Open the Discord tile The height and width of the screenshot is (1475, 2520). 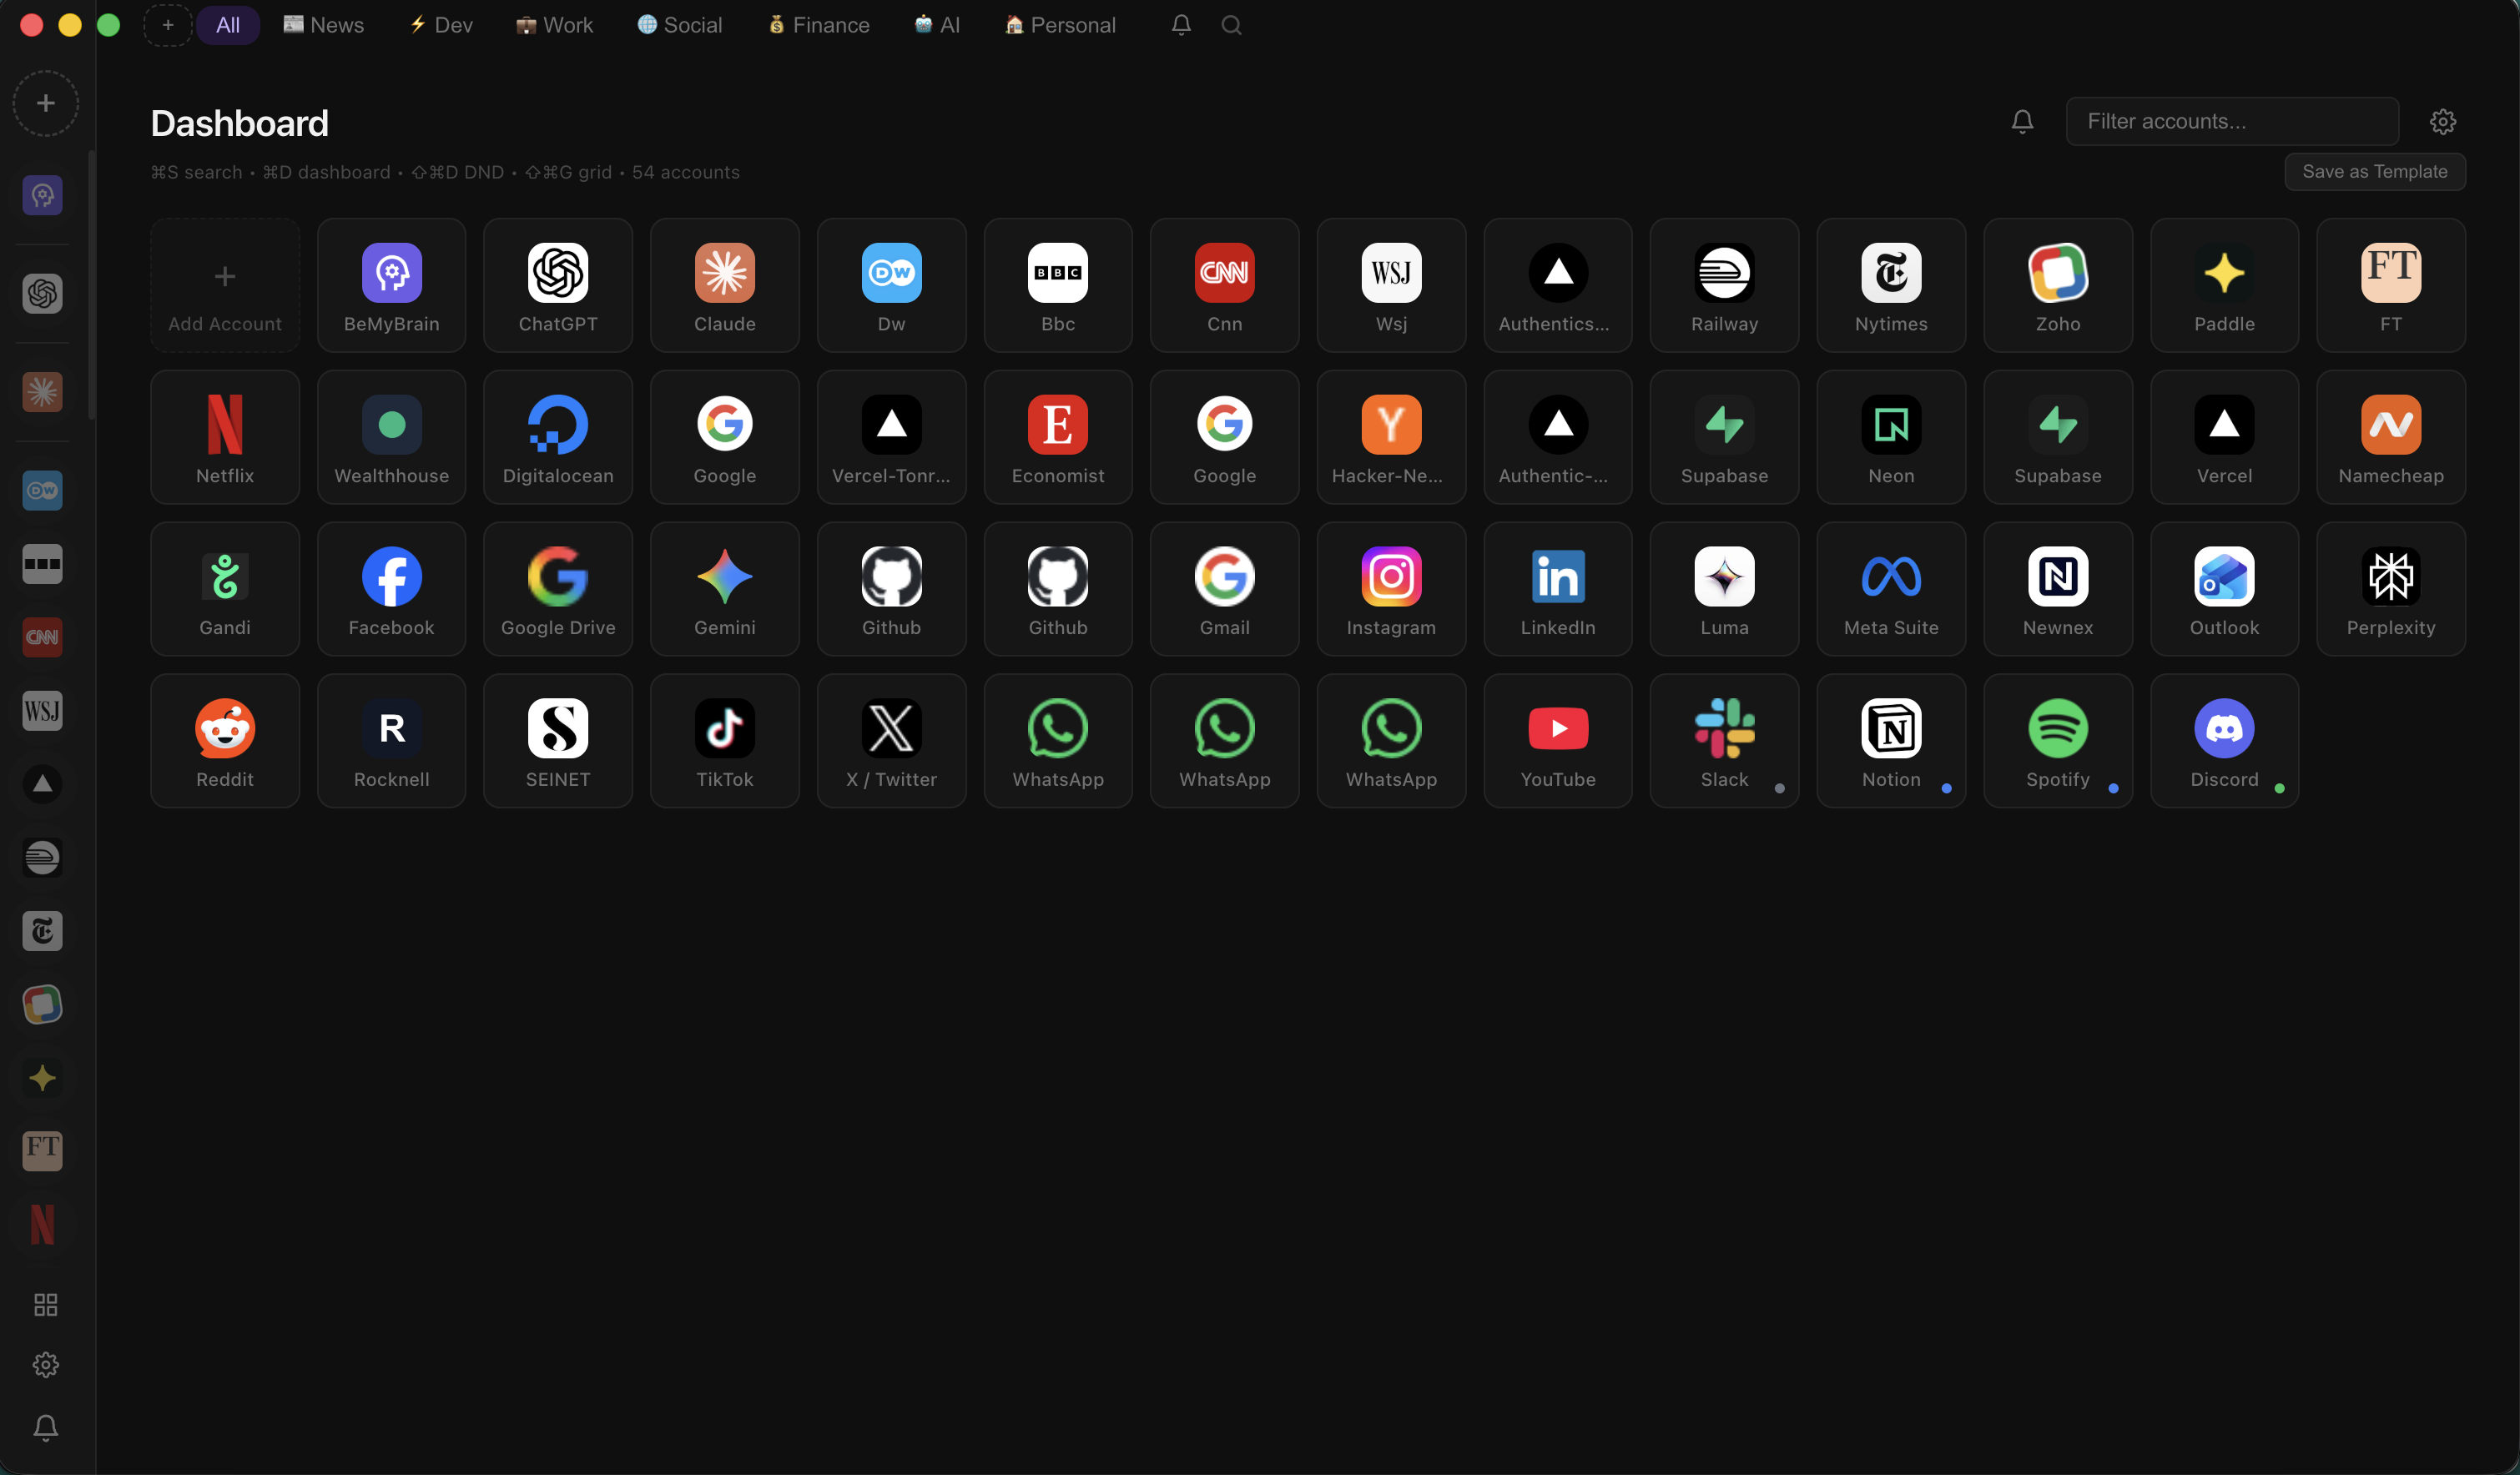[2224, 741]
